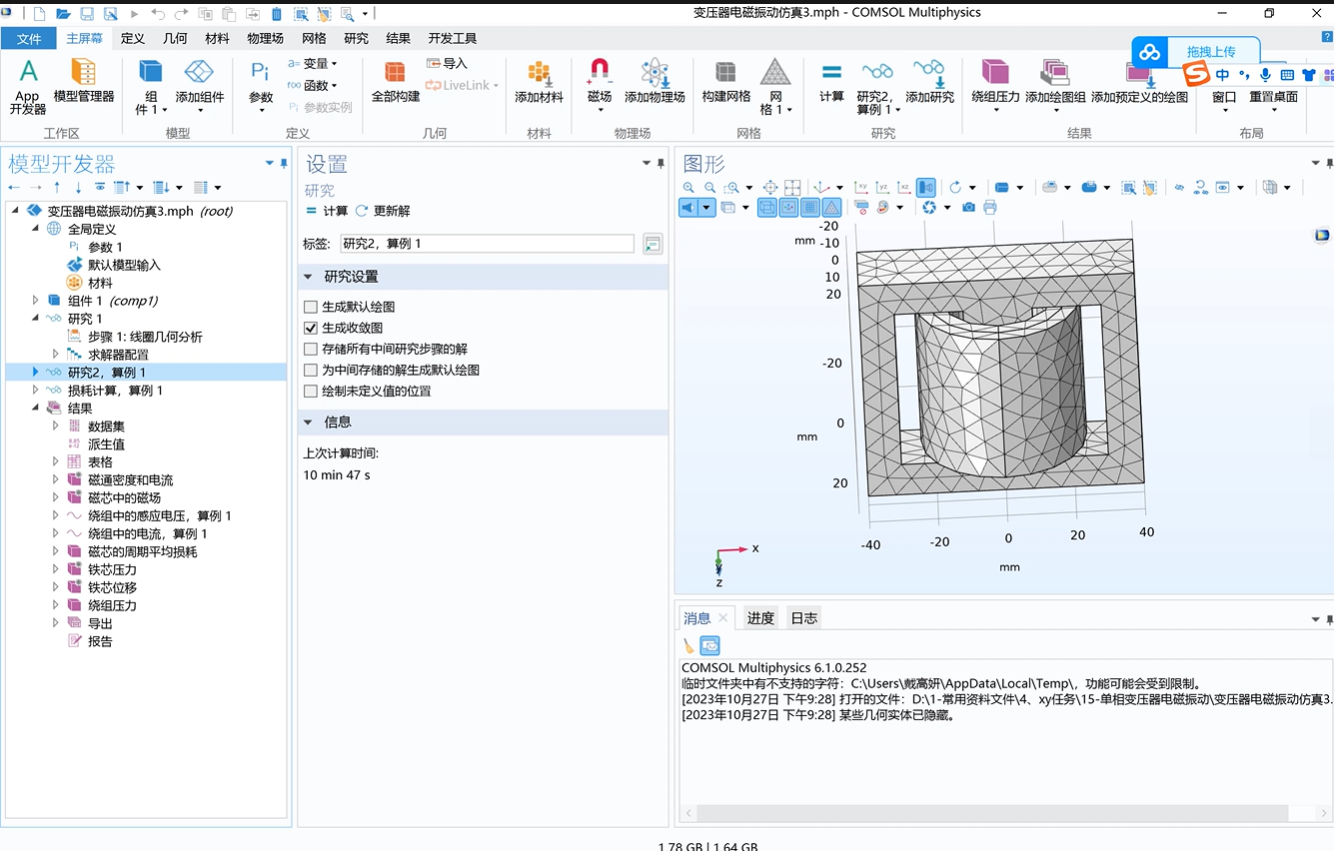Enable 存储所有中间研究步骤的解 checkbox
Screen dimensions: 1334x851
311,349
